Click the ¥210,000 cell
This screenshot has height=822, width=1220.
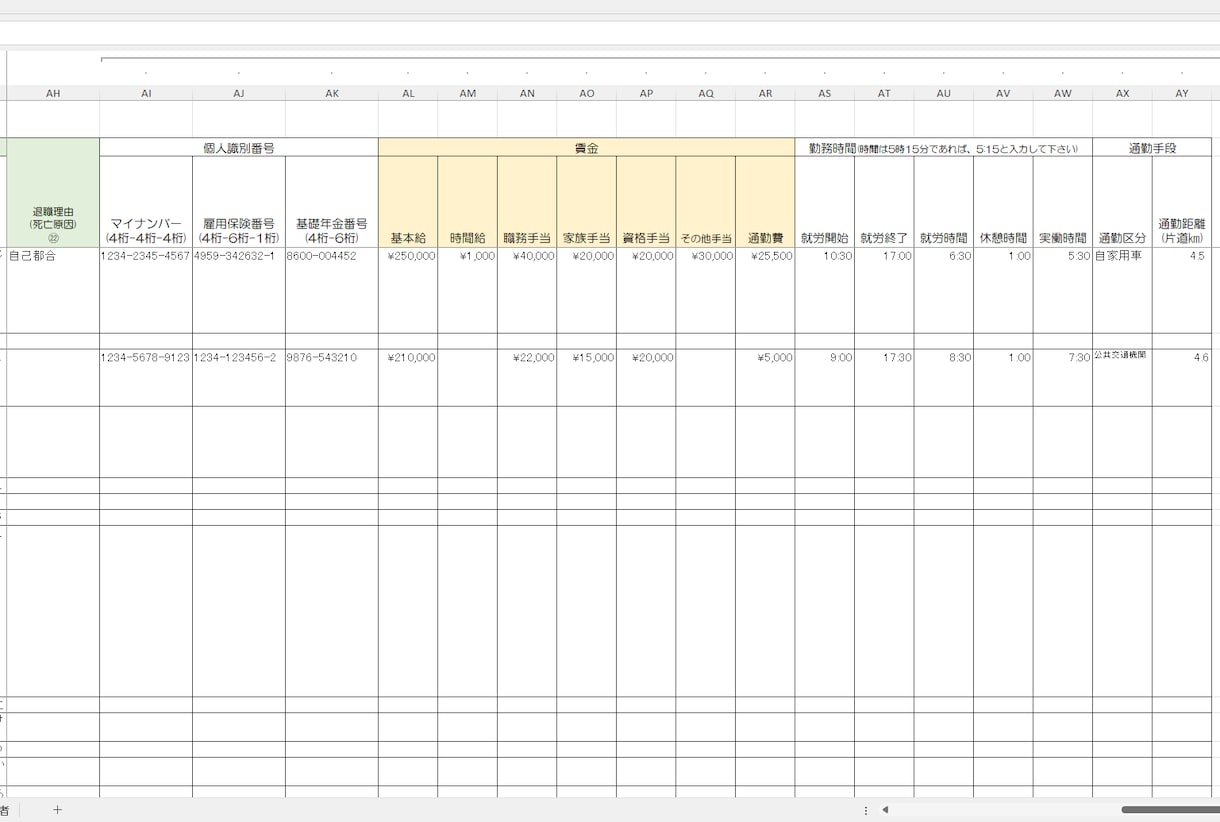408,377
